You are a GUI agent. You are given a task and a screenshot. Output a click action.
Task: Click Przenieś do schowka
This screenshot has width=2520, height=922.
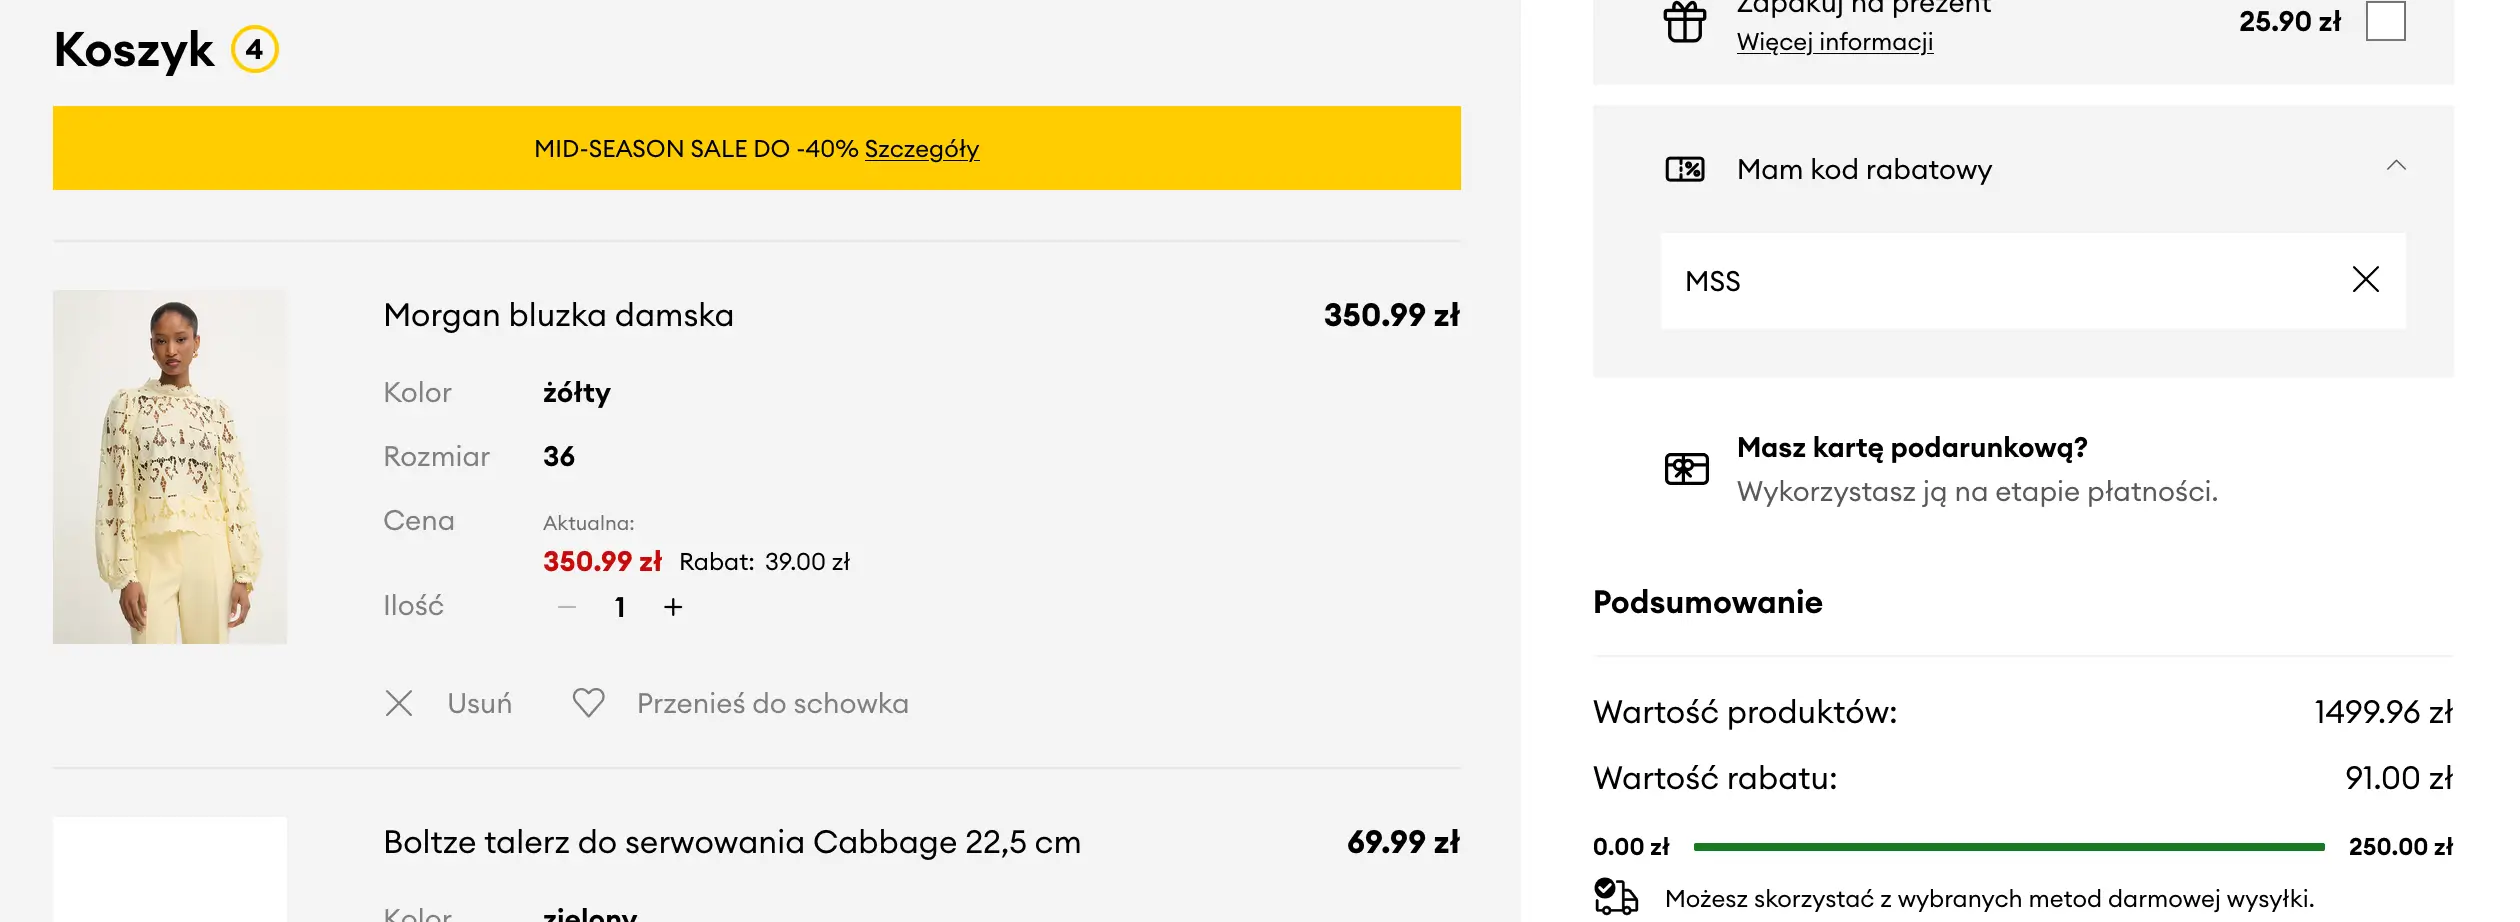[x=772, y=704]
